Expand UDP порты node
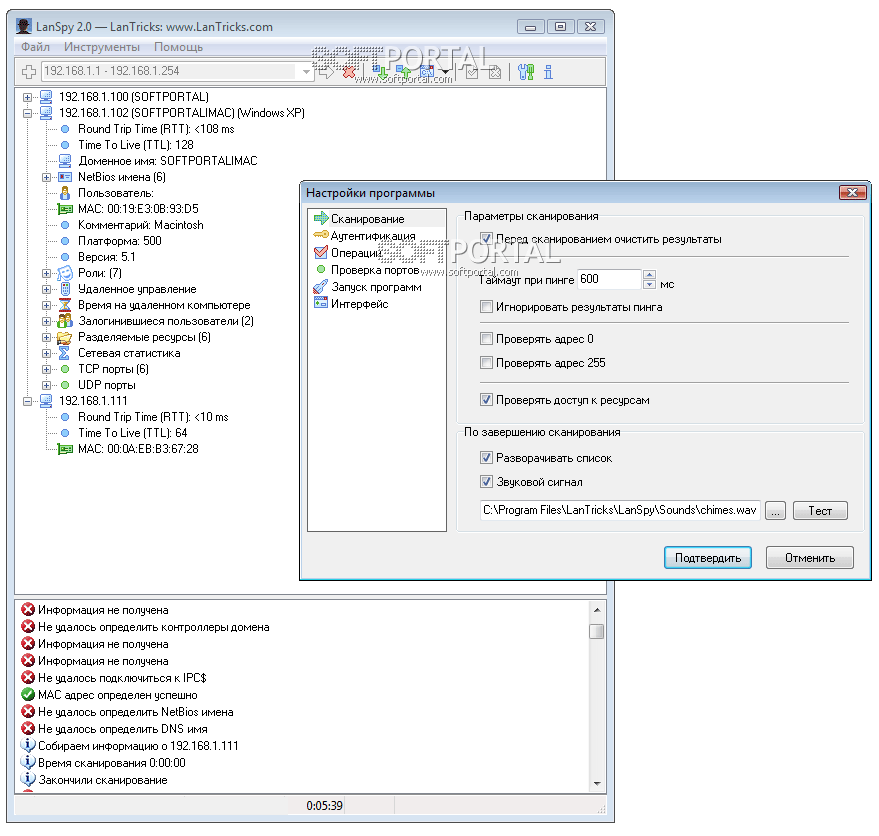Image resolution: width=879 pixels, height=836 pixels. 47,385
